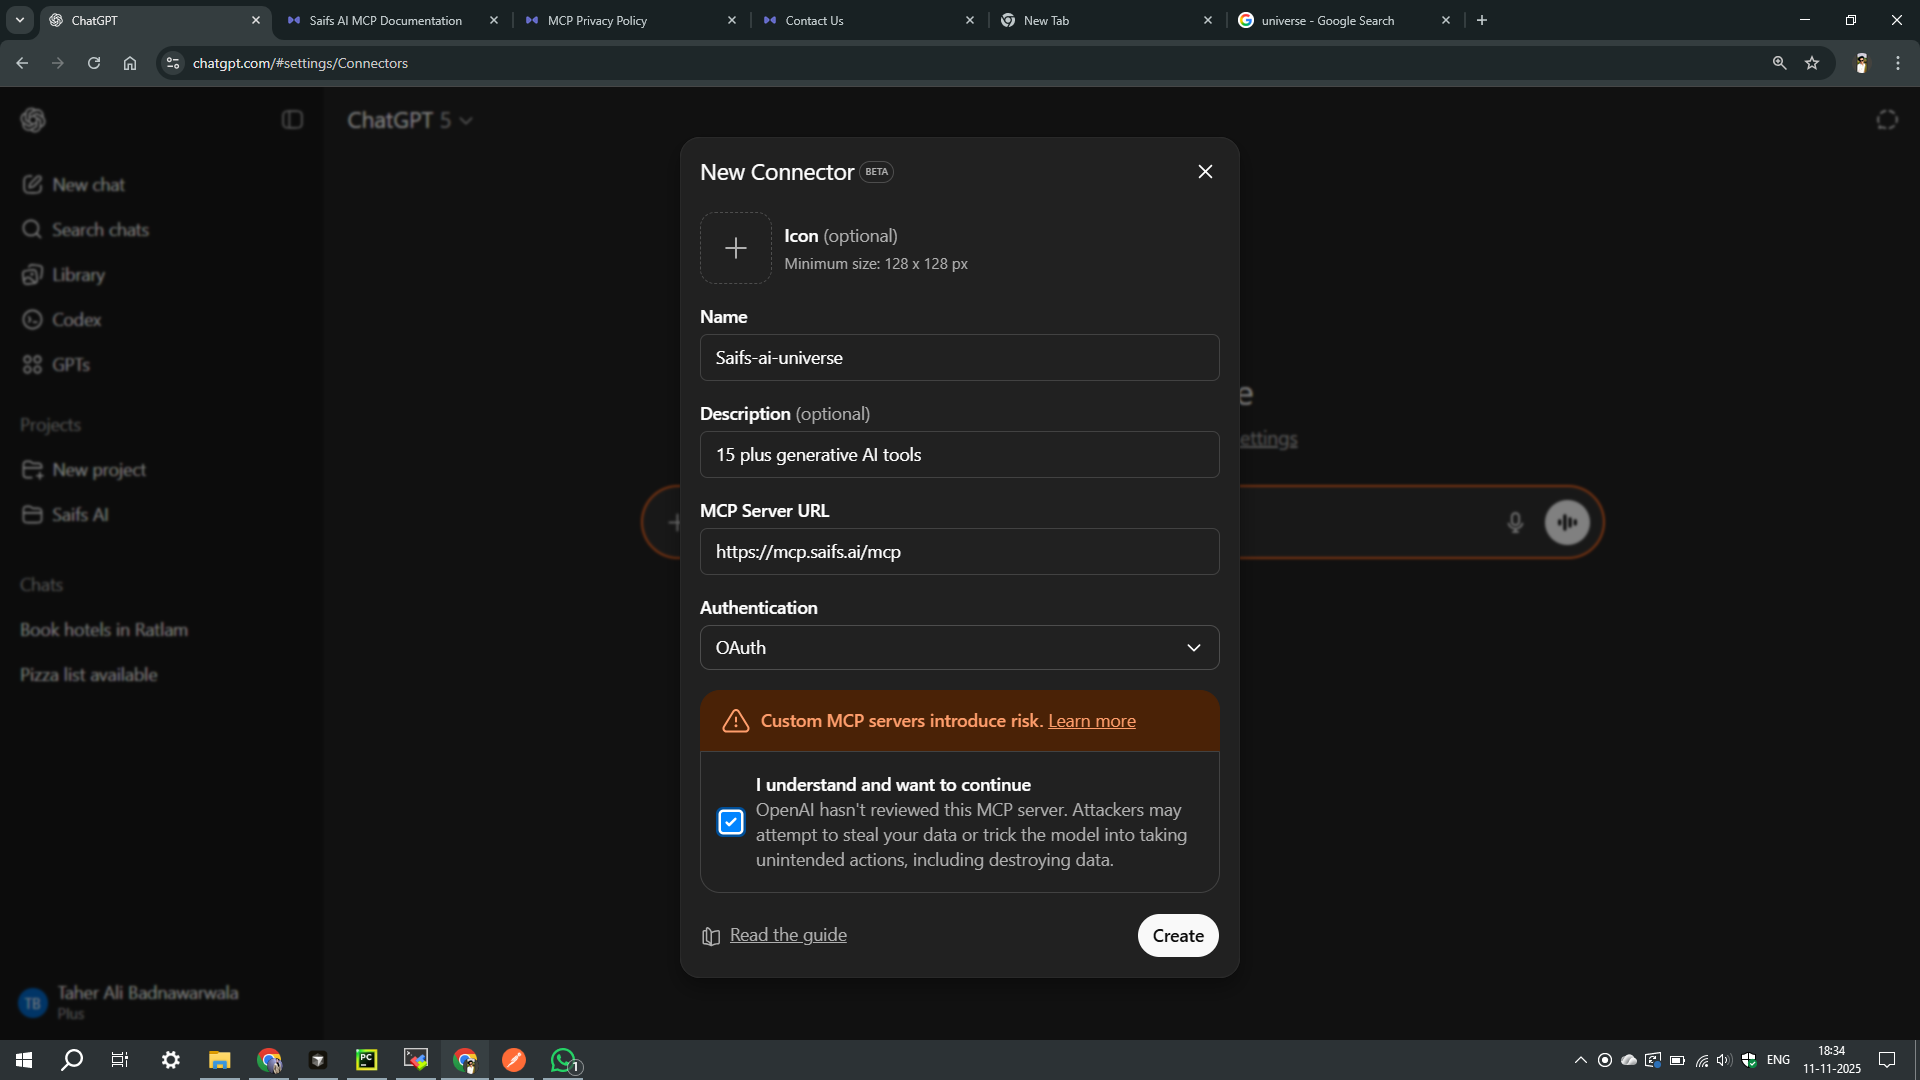Screen dimensions: 1920x1080
Task: Open WhatsApp on taskbar
Action: click(x=564, y=1060)
